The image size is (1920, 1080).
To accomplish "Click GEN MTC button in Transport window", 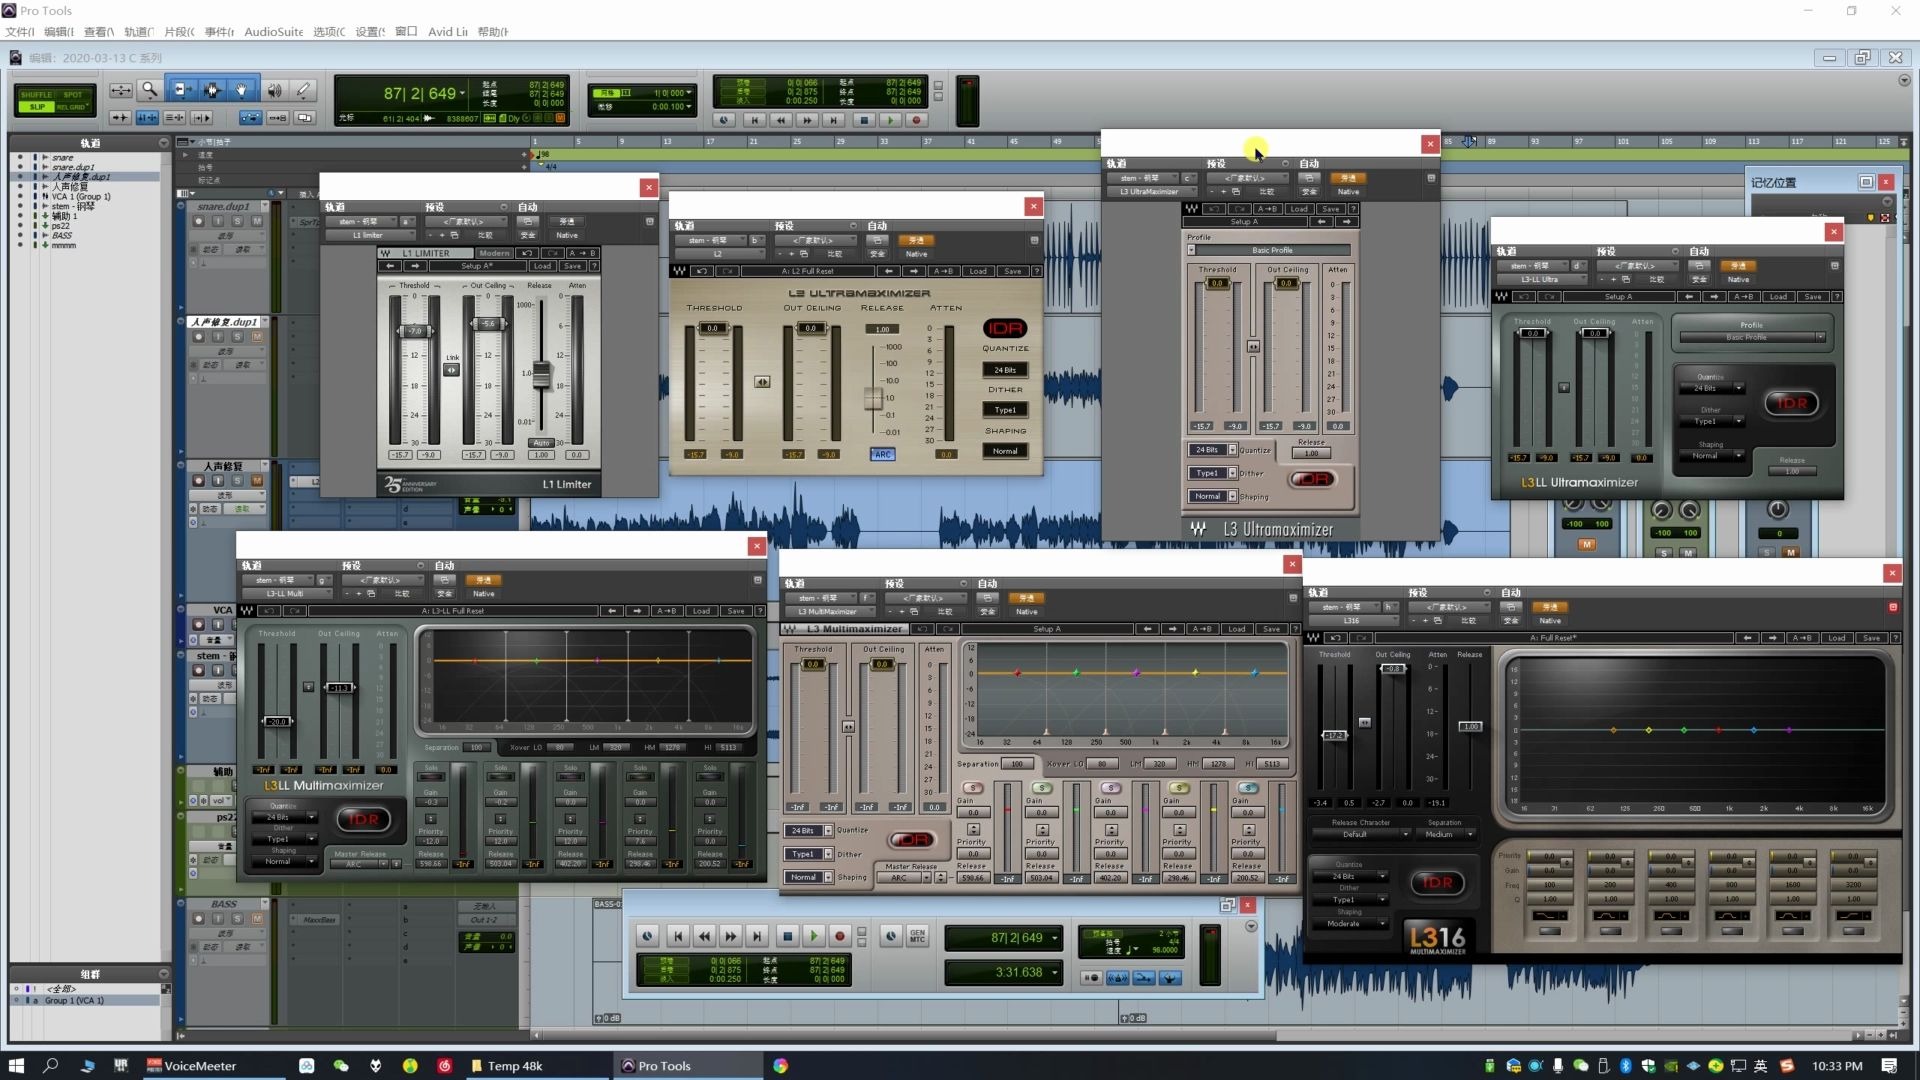I will (x=917, y=936).
